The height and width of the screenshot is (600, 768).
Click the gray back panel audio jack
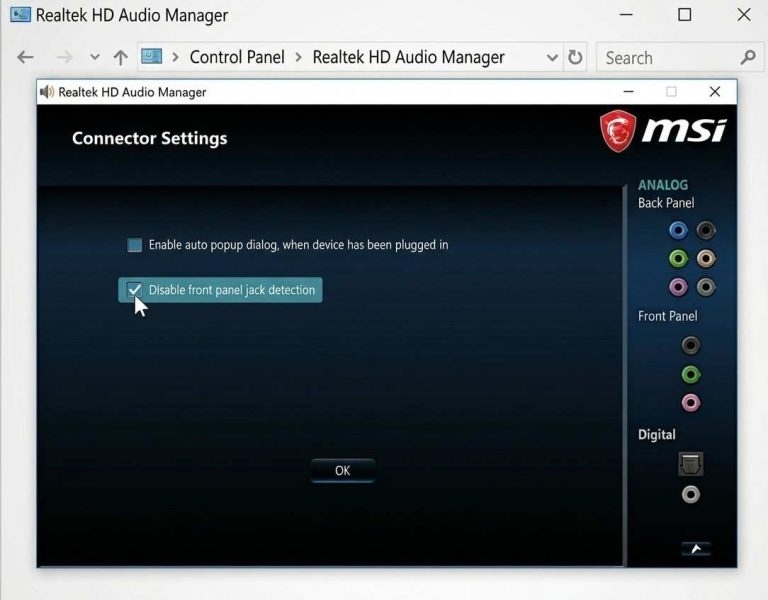[x=706, y=287]
